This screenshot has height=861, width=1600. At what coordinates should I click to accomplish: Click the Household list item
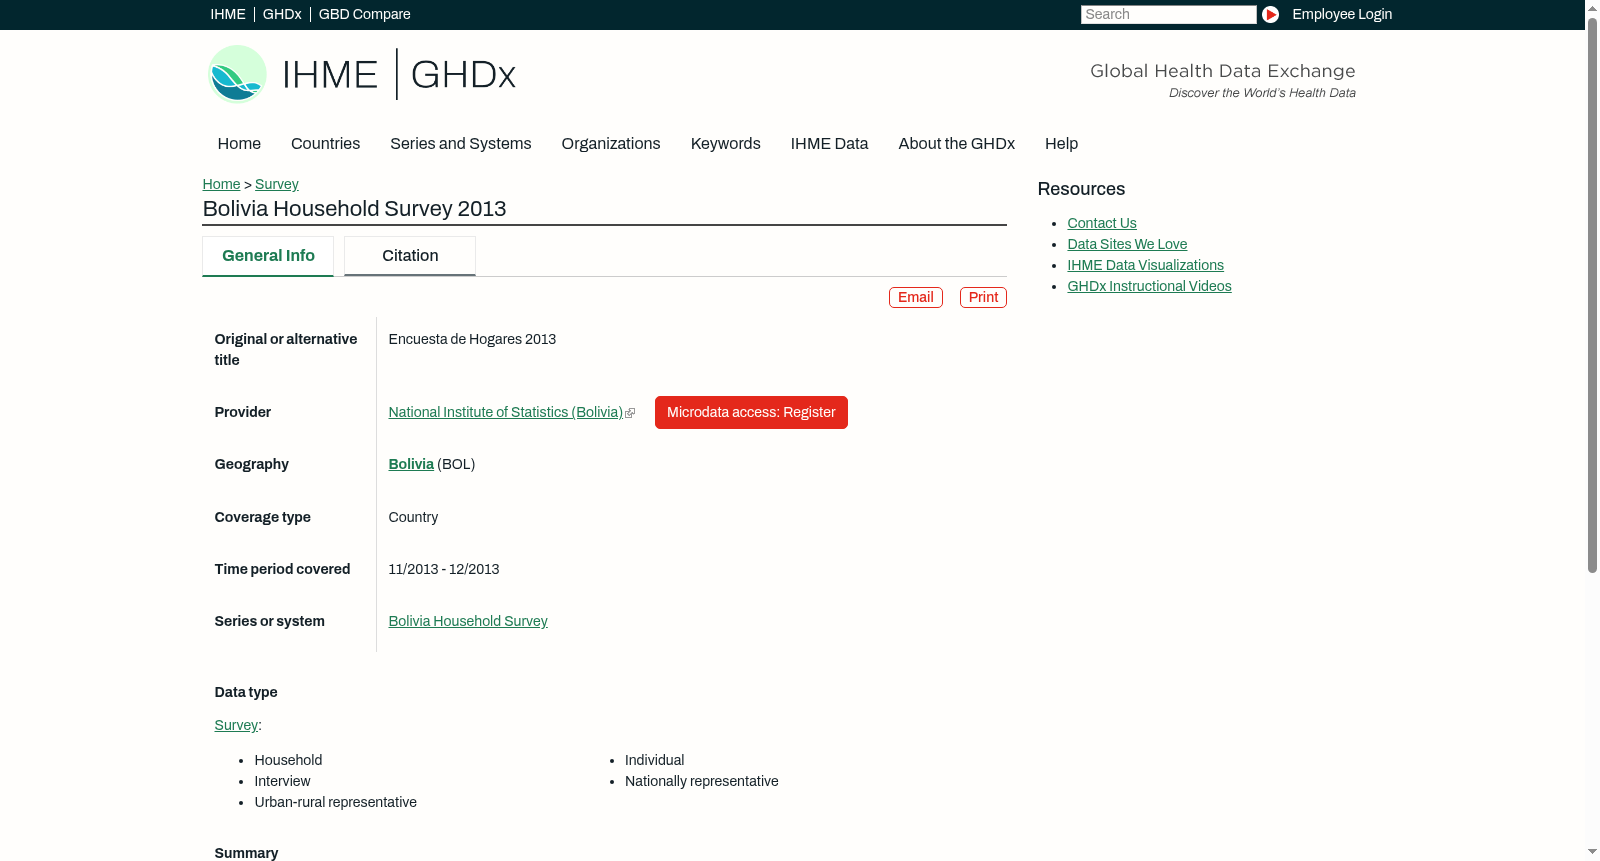click(288, 760)
